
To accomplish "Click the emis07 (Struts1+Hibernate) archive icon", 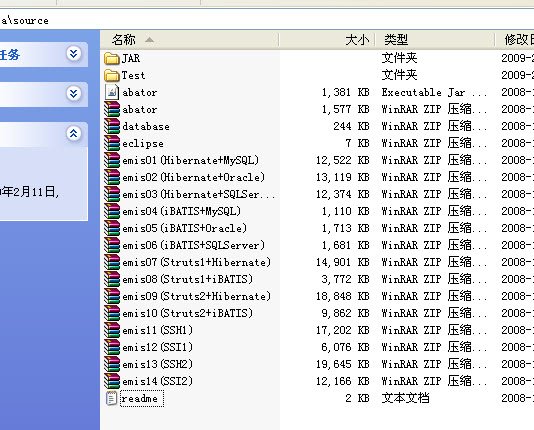I will click(x=112, y=262).
